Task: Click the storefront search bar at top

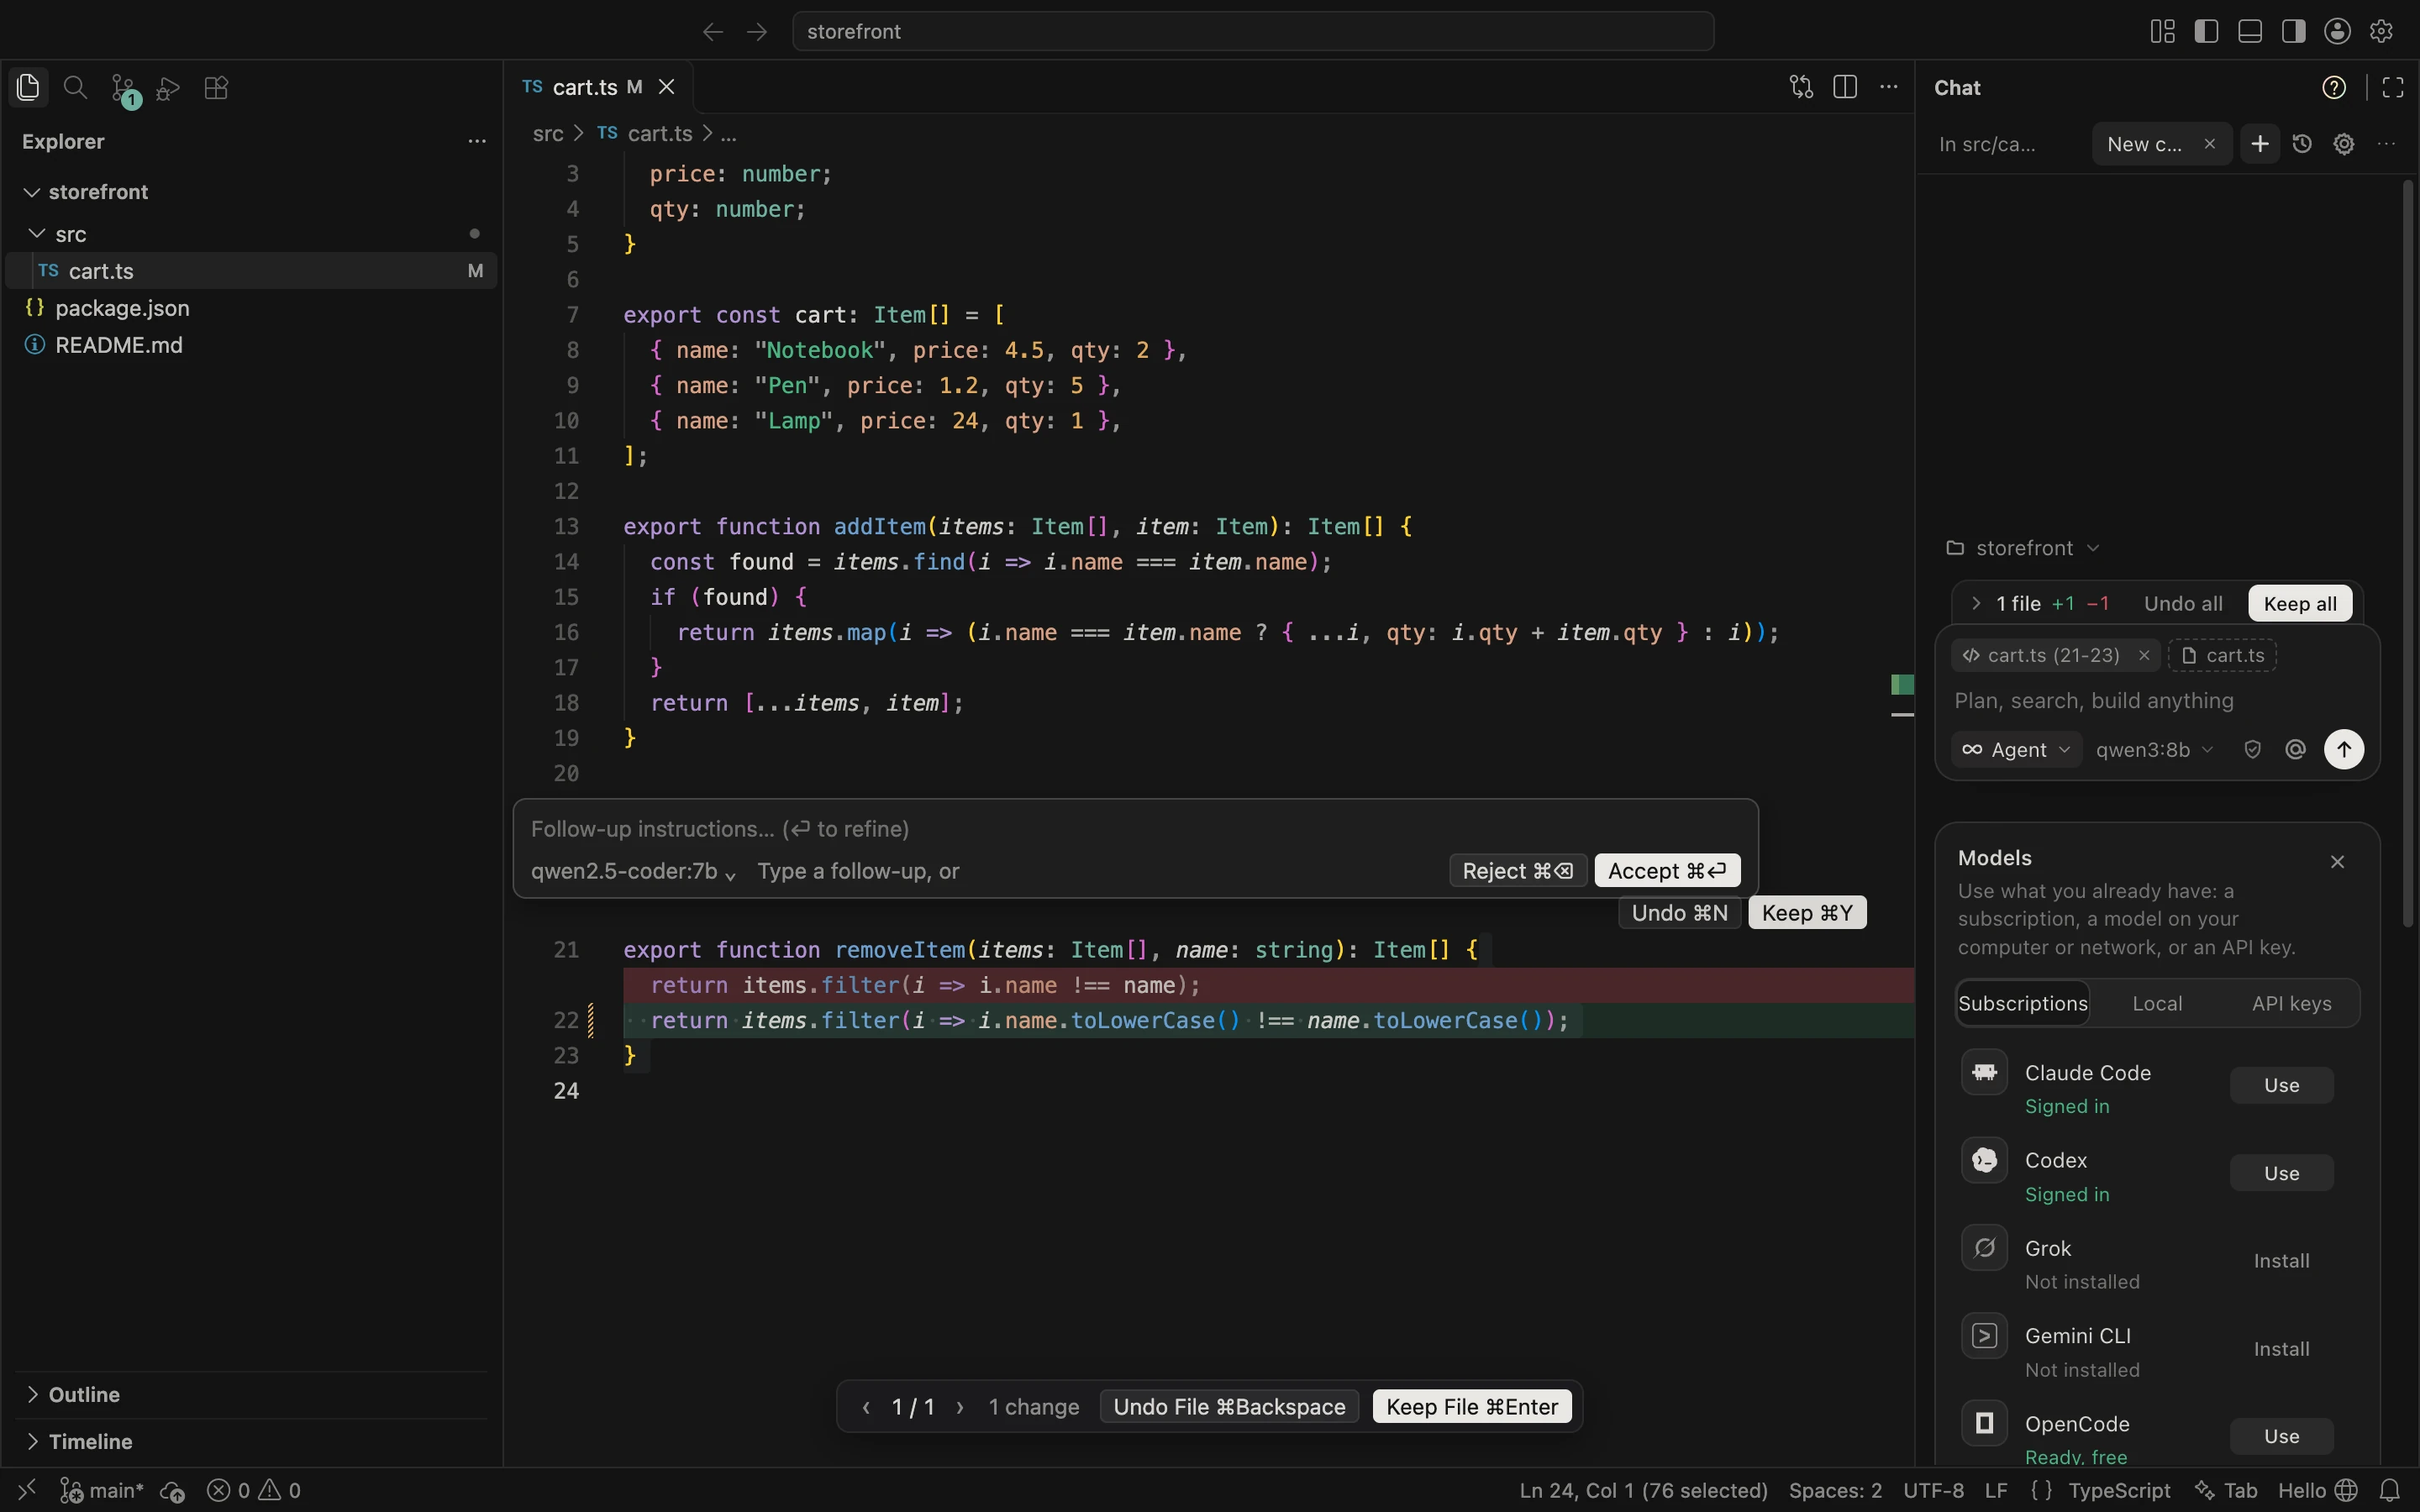Action: point(1252,31)
